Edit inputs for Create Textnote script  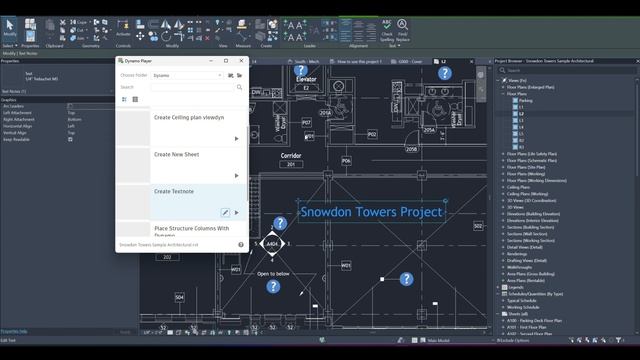point(225,212)
